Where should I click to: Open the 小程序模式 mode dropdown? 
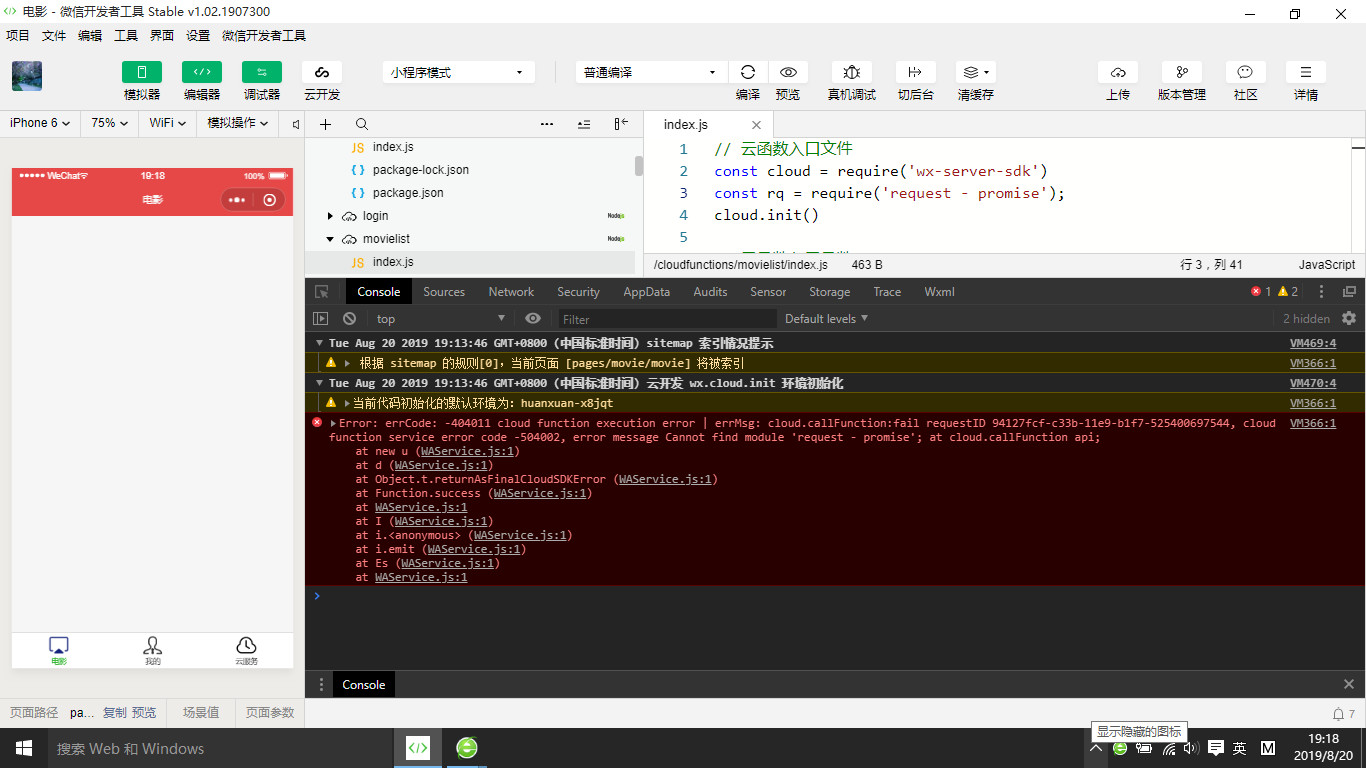coord(457,72)
